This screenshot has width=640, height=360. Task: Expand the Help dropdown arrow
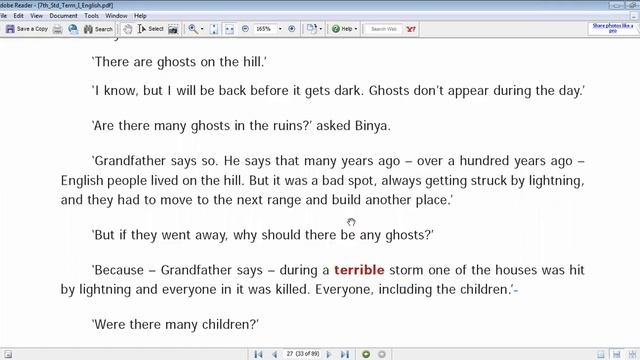356,29
